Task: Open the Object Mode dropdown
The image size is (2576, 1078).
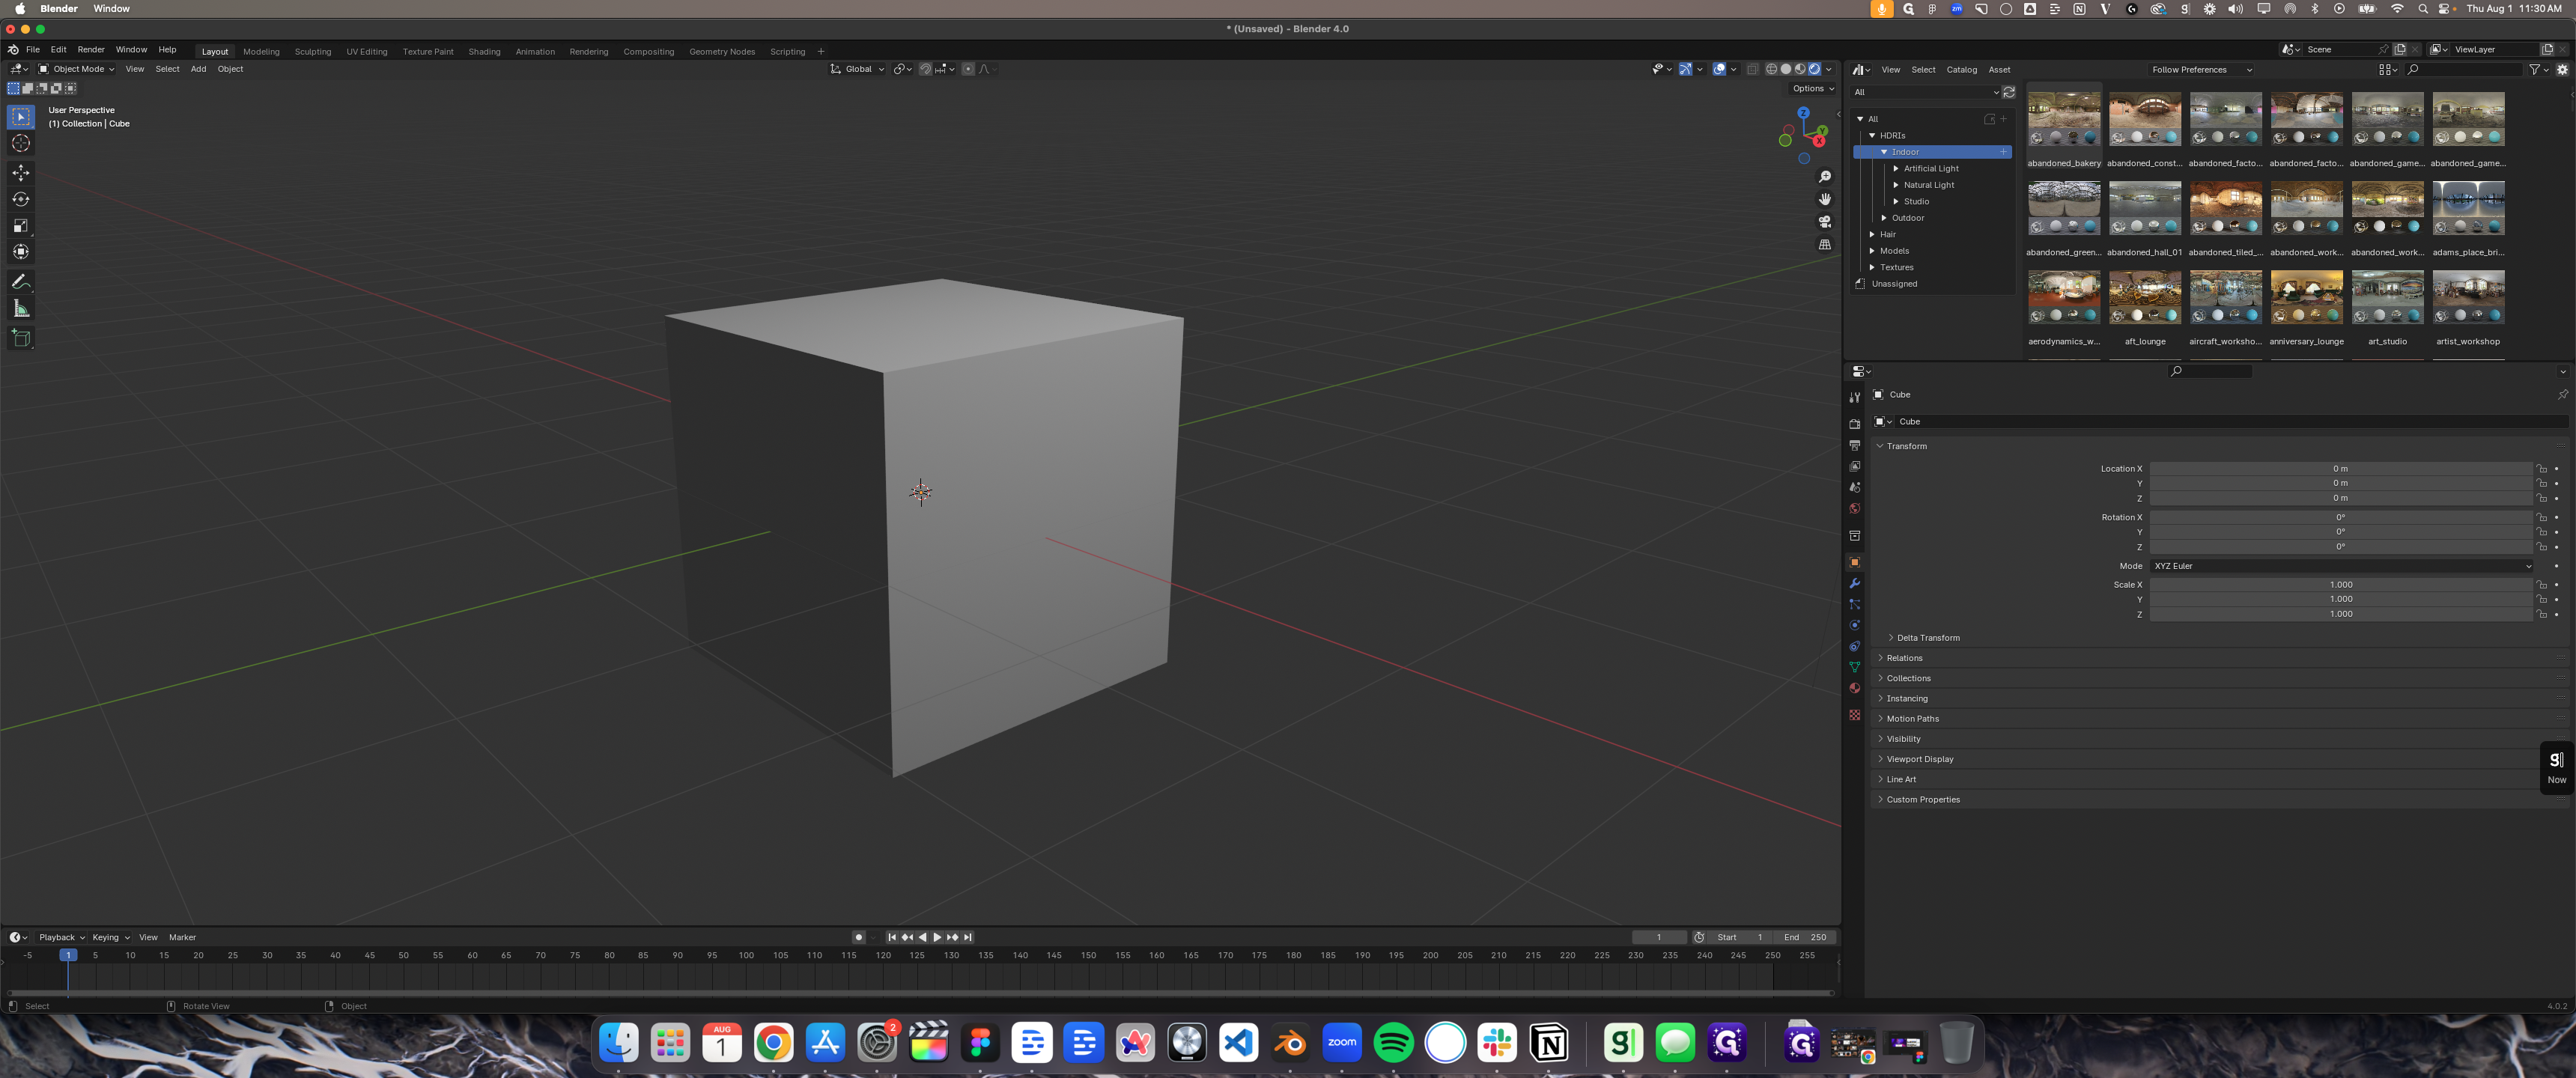Action: [76, 69]
